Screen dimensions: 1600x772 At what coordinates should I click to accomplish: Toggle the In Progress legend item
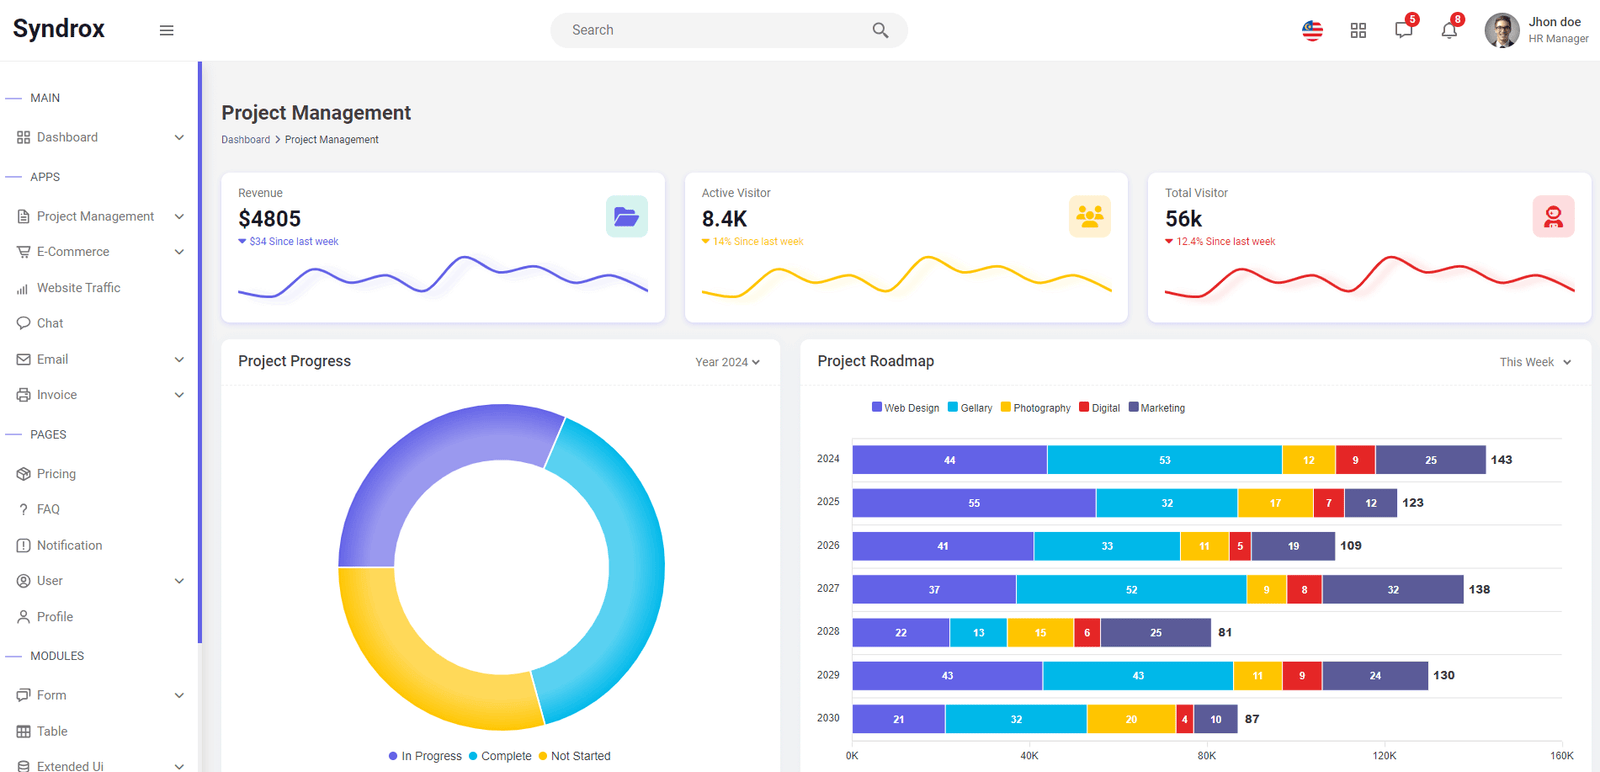[425, 756]
